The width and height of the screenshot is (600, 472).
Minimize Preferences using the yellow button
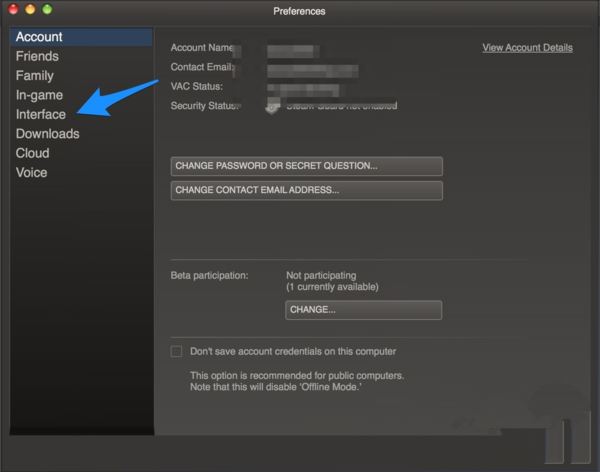[30, 9]
